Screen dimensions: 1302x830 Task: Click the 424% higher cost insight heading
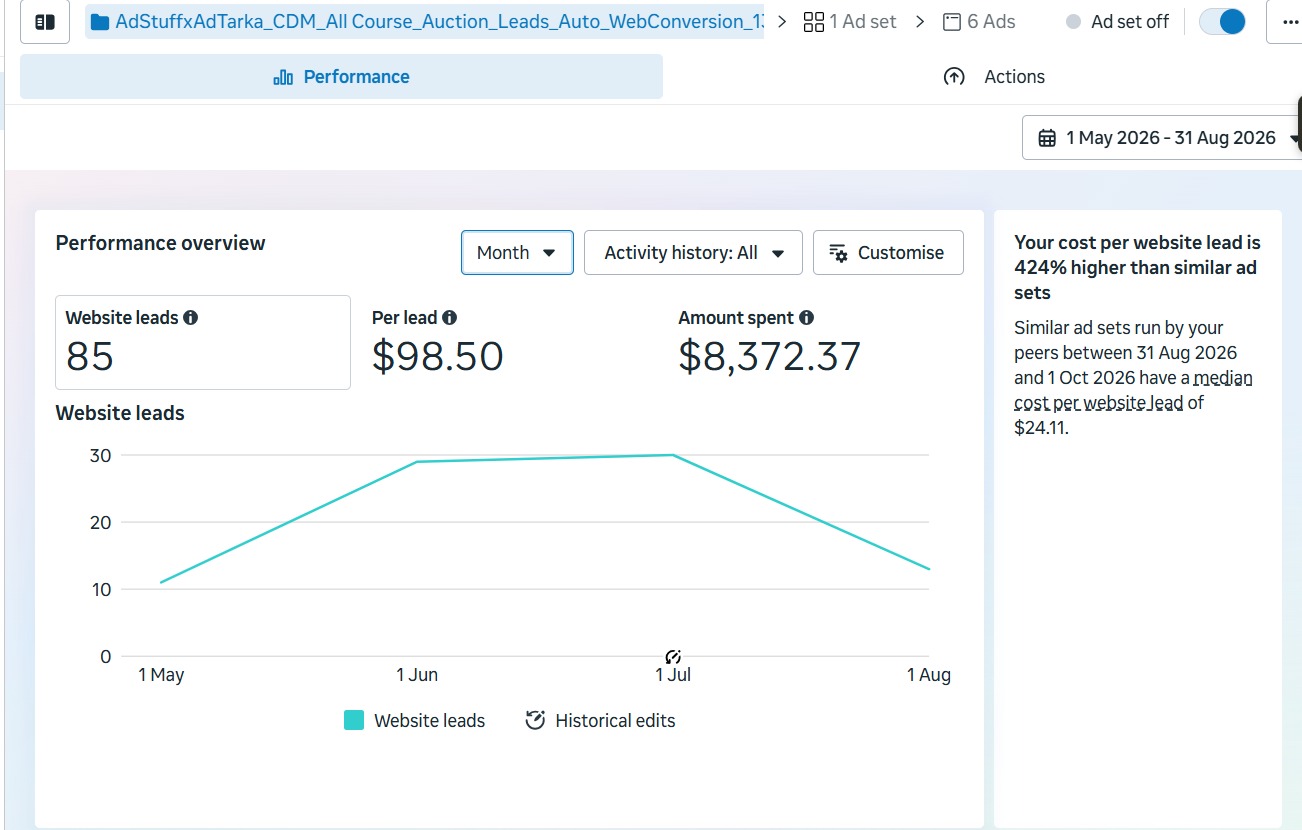(1137, 268)
